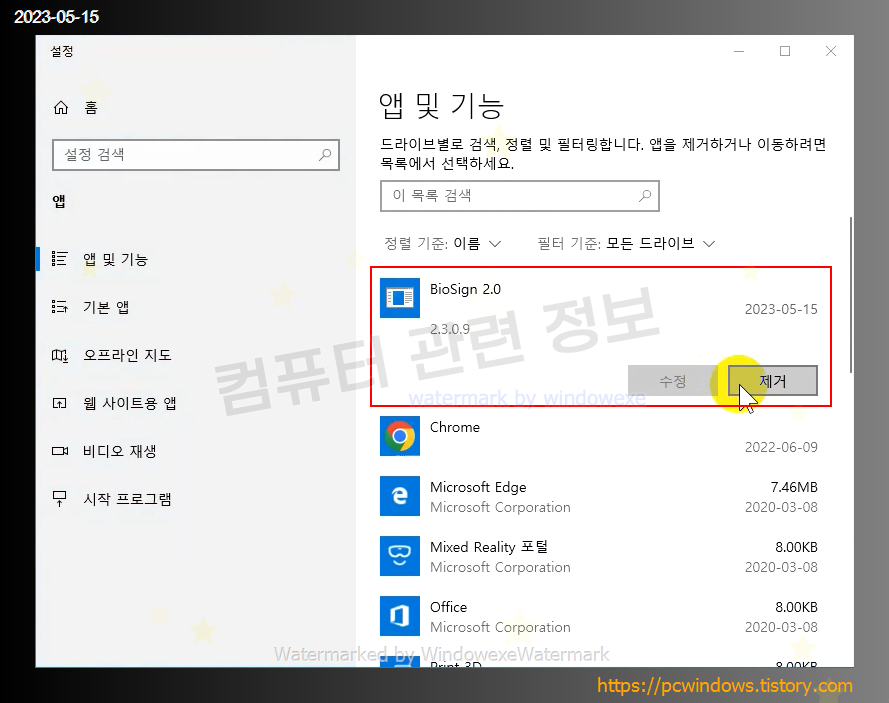Maximize the 설정 window
This screenshot has width=889, height=703.
(785, 52)
